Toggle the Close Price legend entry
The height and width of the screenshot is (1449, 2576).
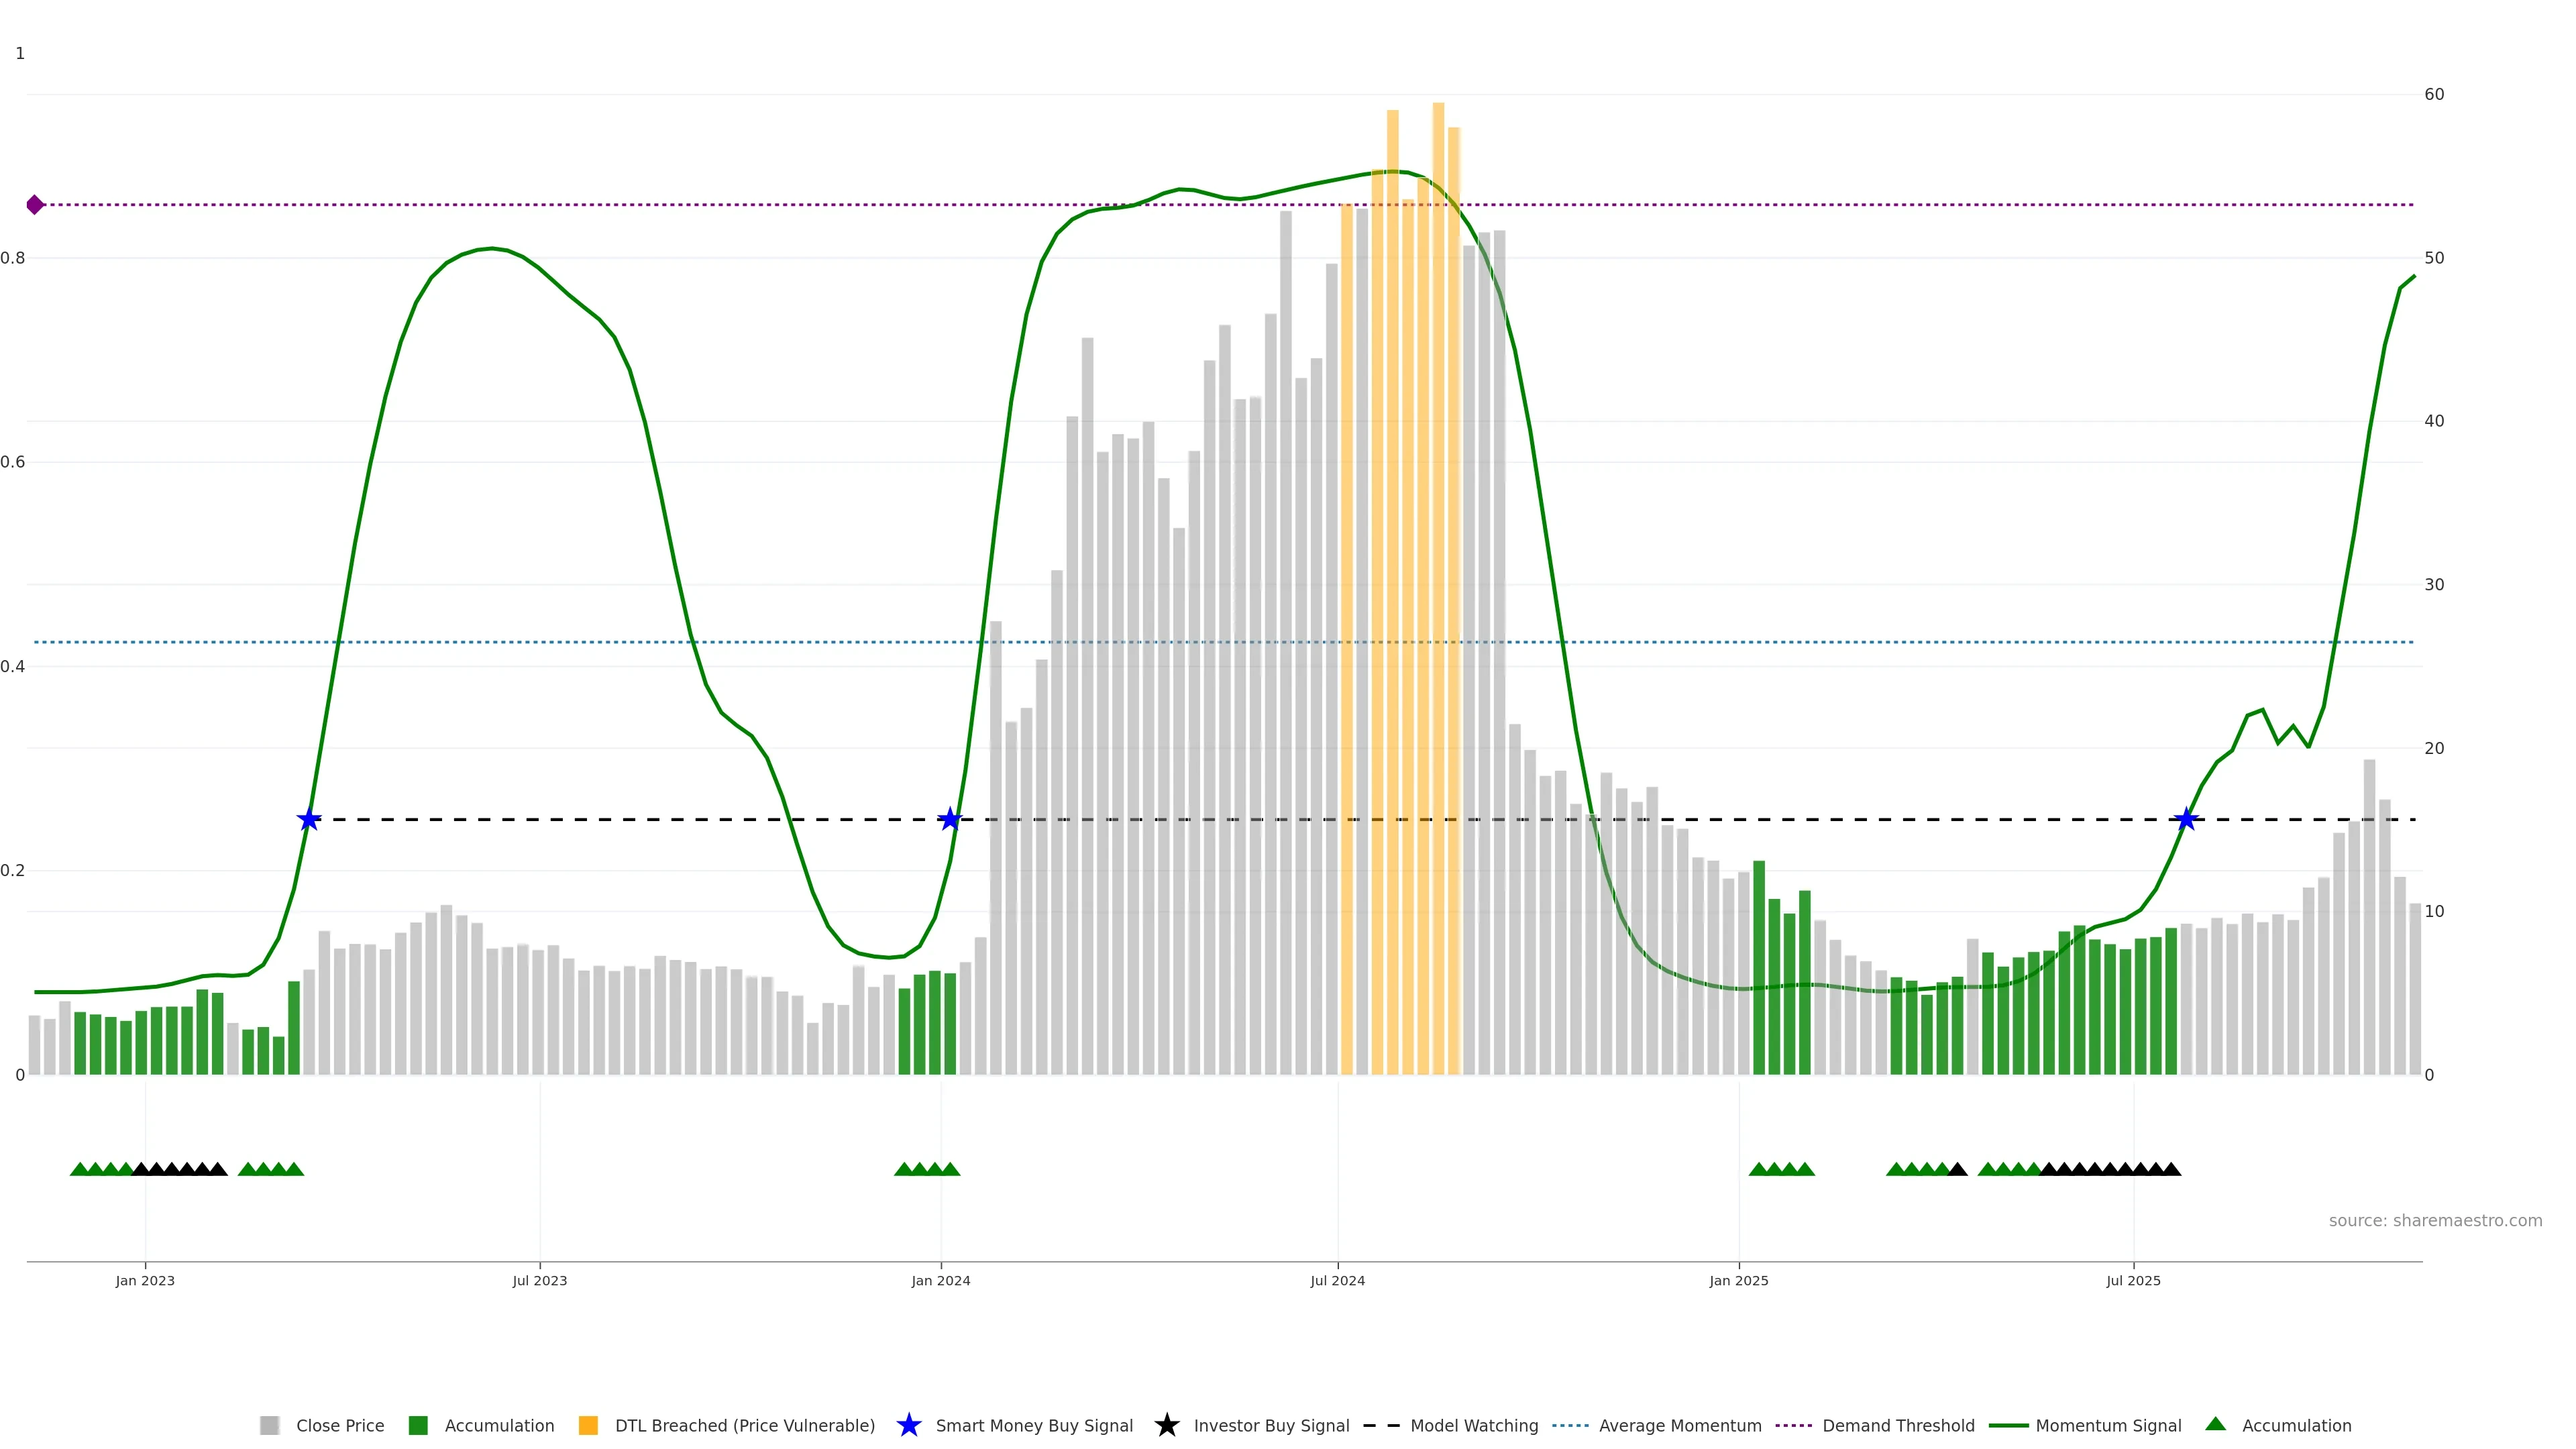click(339, 1426)
